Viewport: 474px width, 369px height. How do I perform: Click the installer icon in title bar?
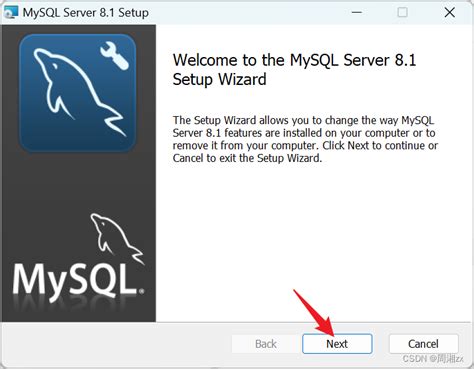(11, 12)
